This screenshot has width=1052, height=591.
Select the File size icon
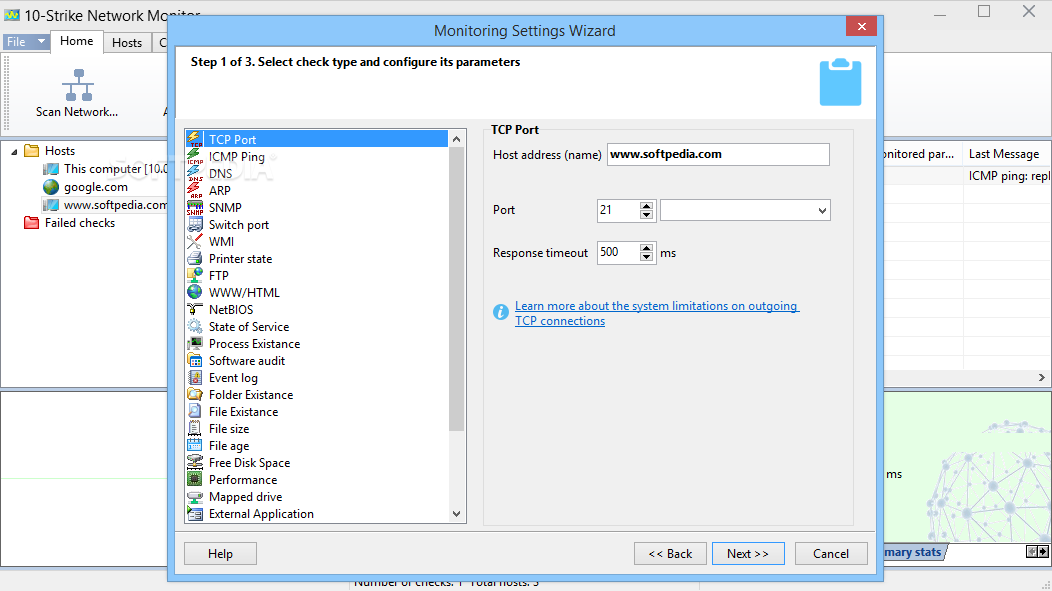195,429
